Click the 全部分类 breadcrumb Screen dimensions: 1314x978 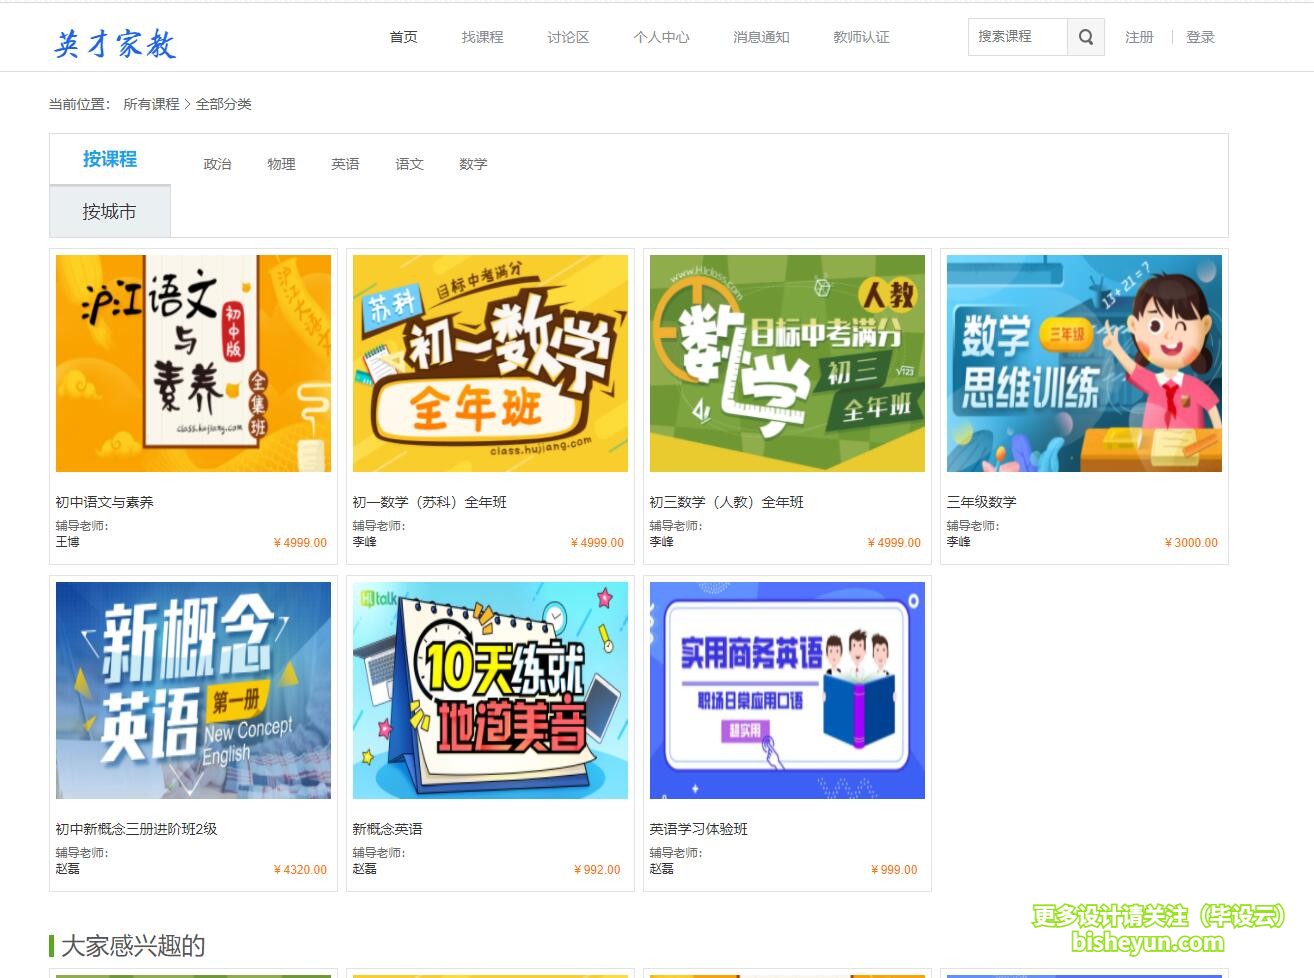click(x=224, y=104)
